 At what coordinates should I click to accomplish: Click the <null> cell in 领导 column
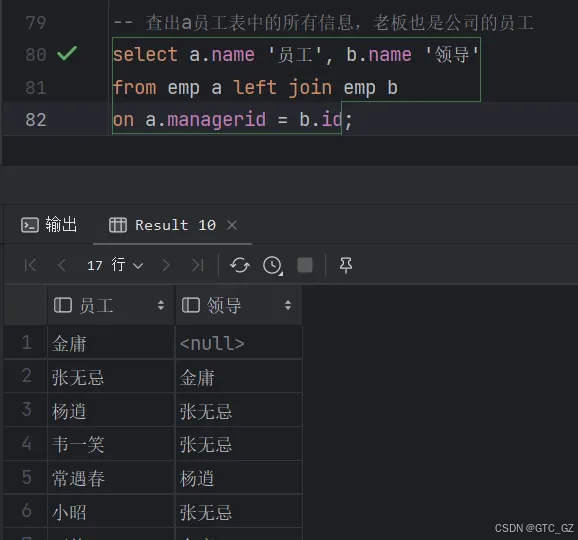click(x=239, y=343)
